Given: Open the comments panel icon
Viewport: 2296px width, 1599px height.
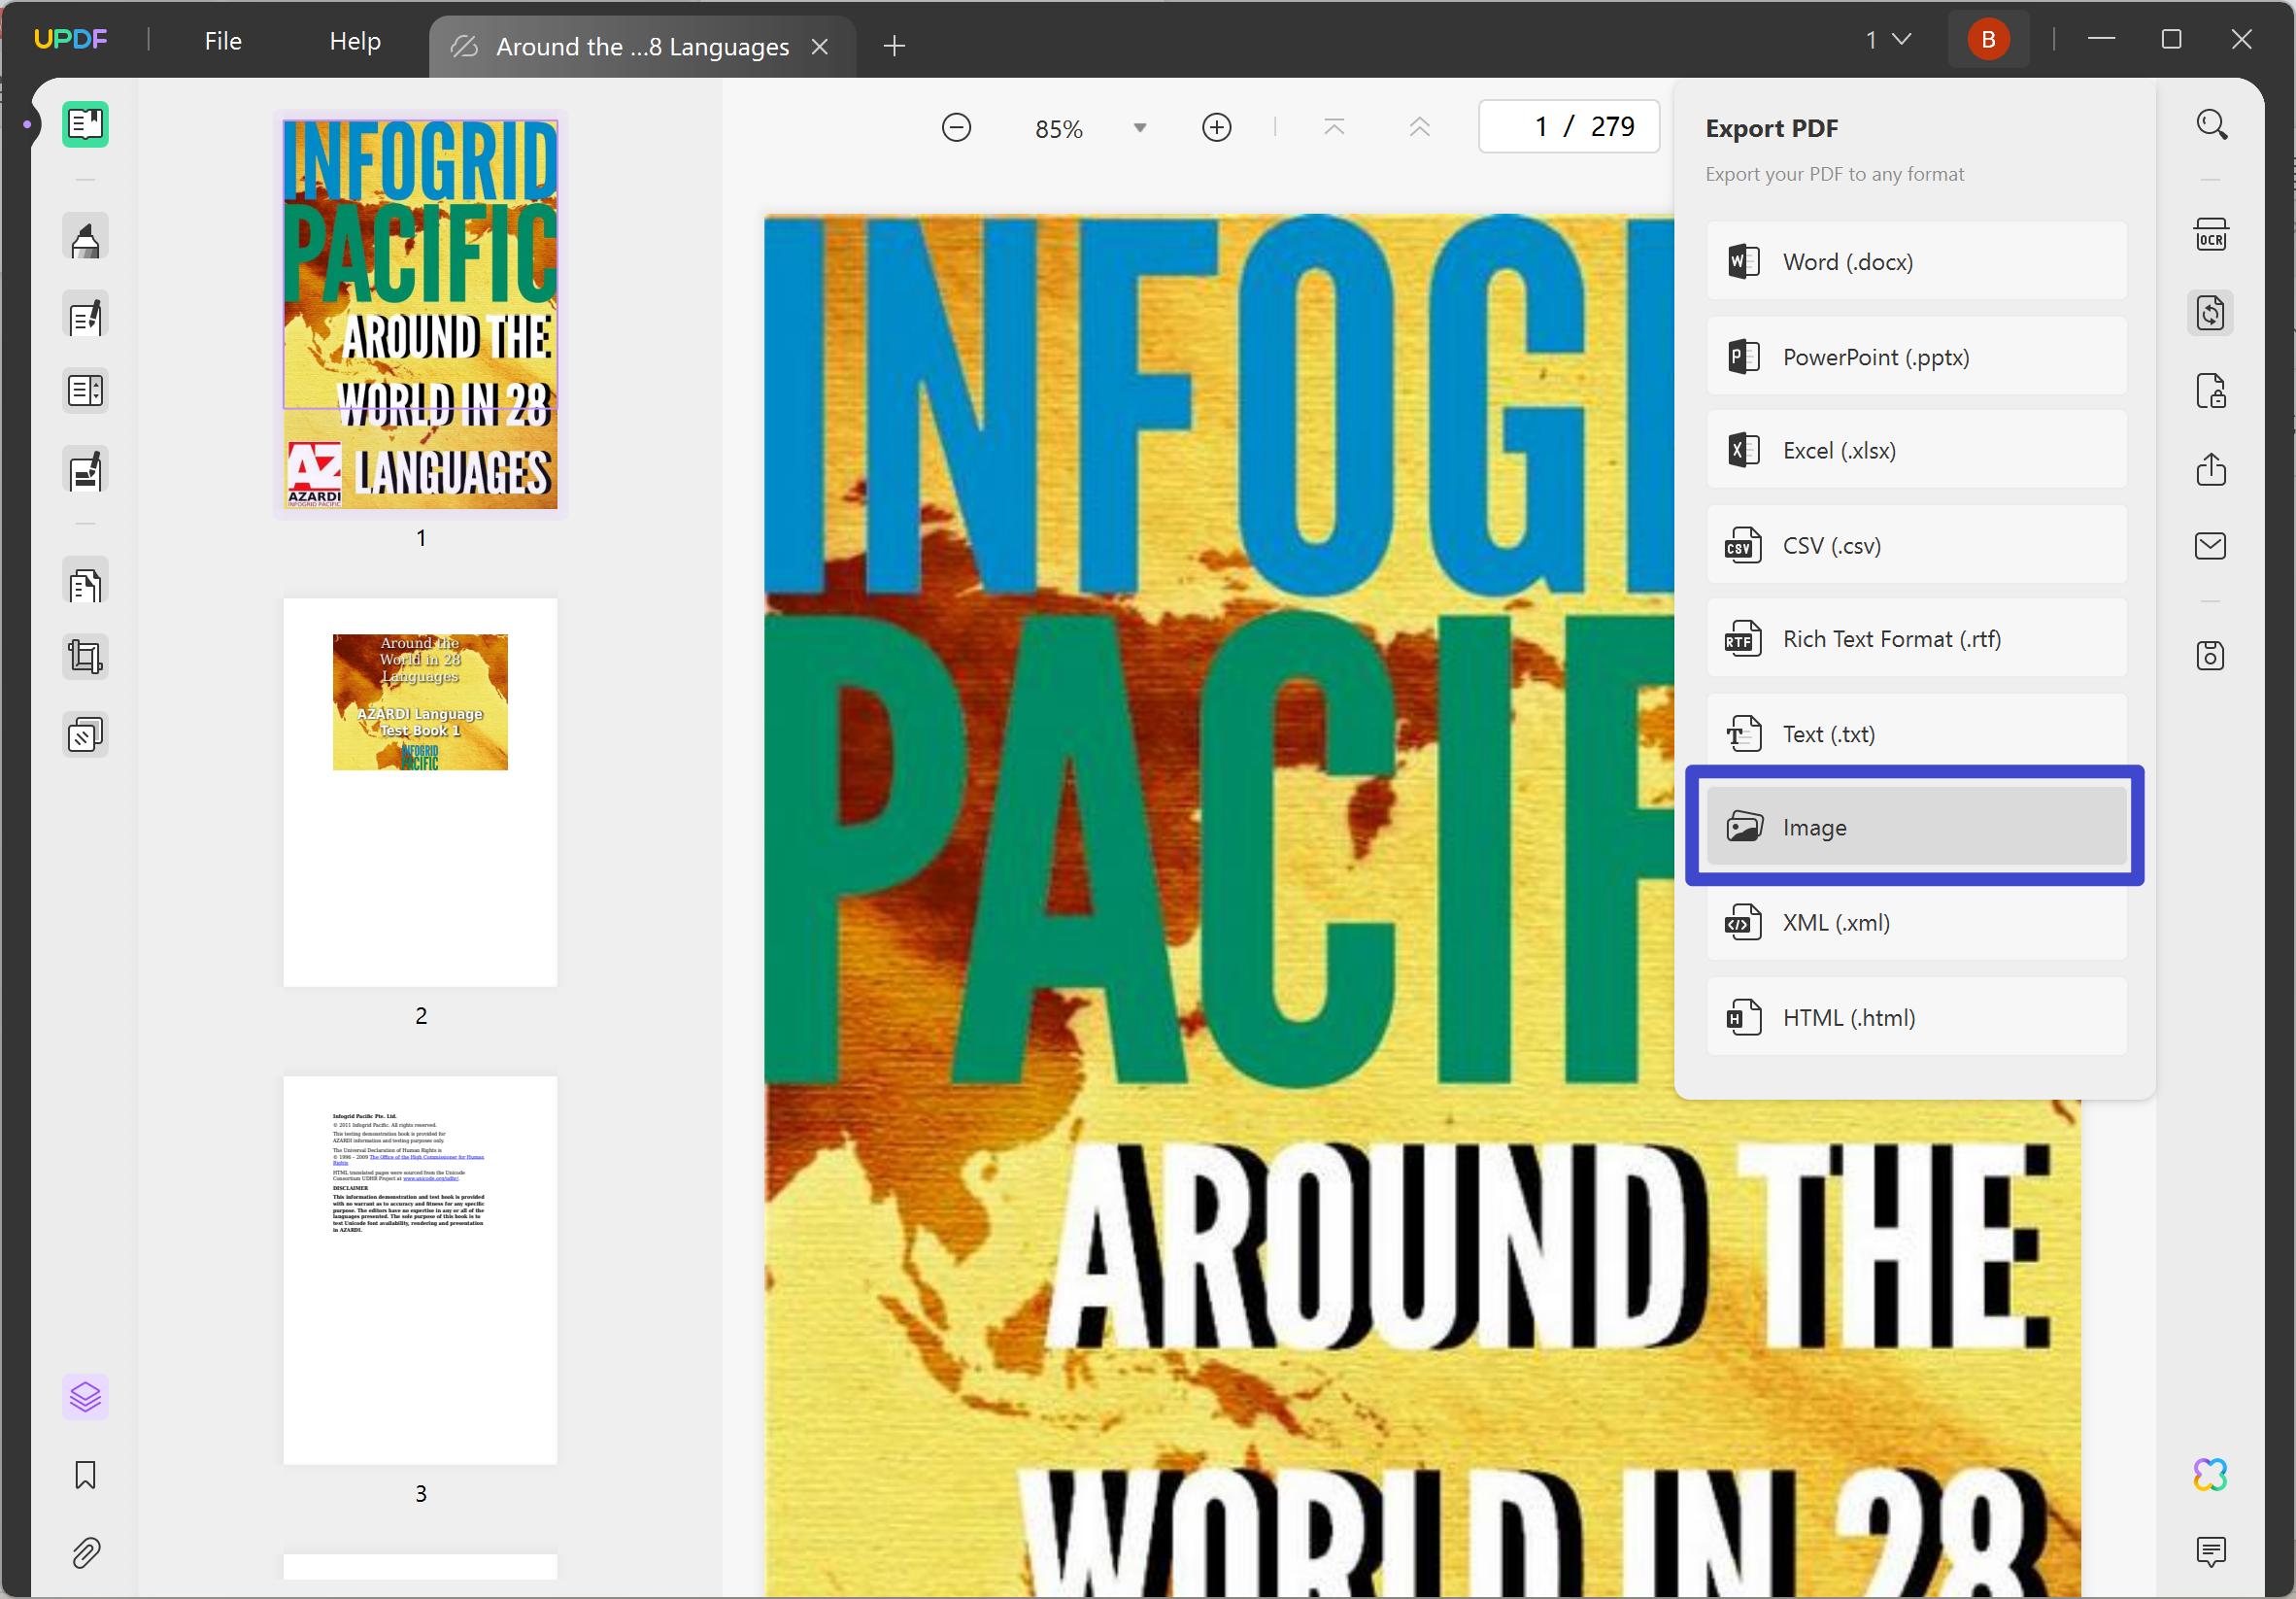Looking at the screenshot, I should click(2211, 1551).
